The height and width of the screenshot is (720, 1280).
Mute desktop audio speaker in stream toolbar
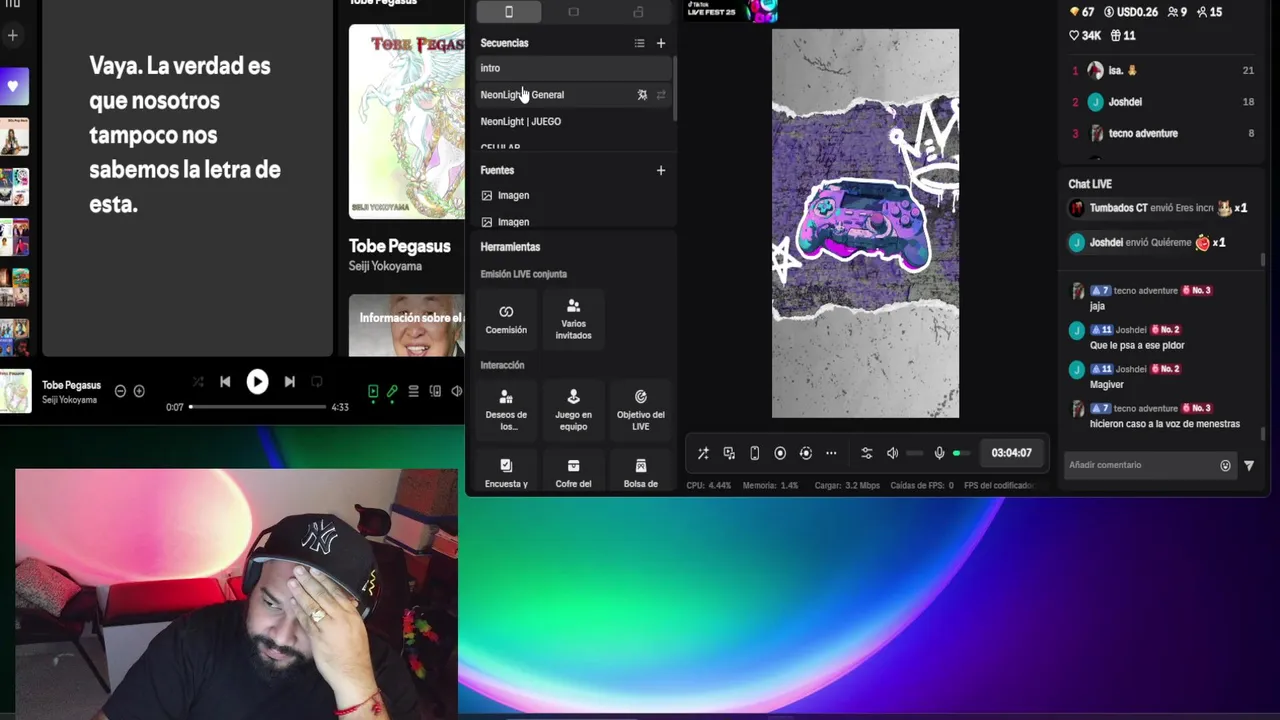[893, 453]
